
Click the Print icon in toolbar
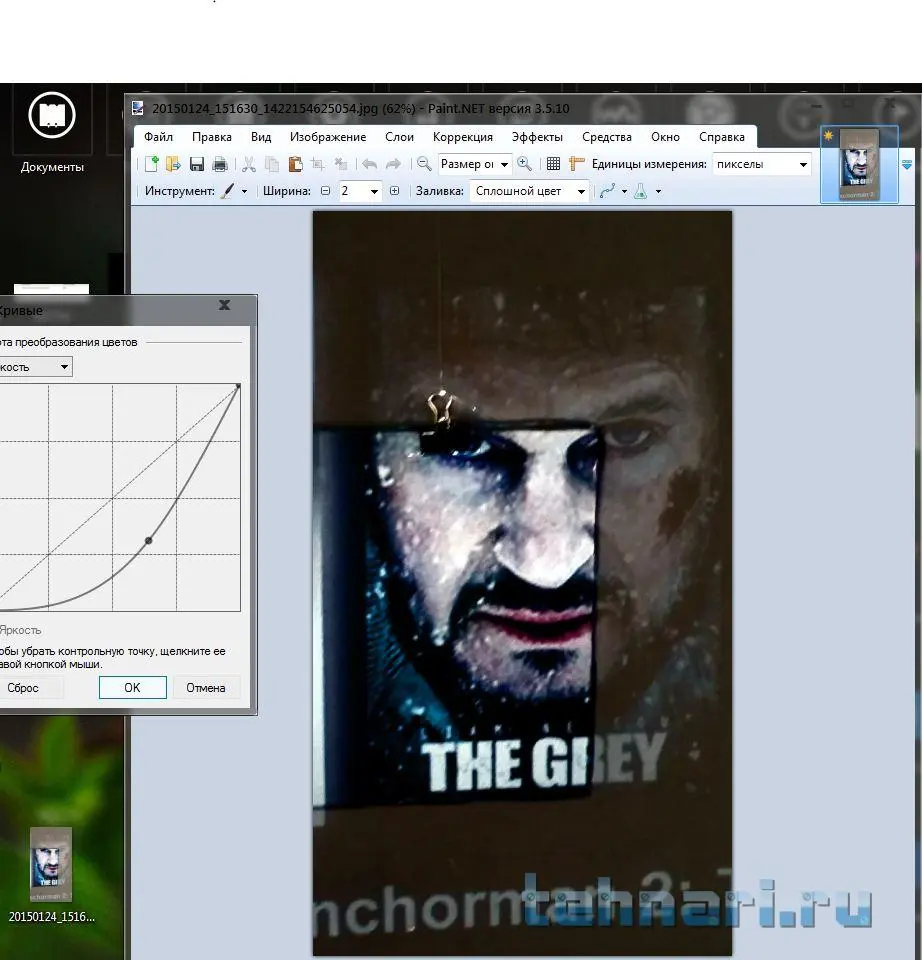219,164
